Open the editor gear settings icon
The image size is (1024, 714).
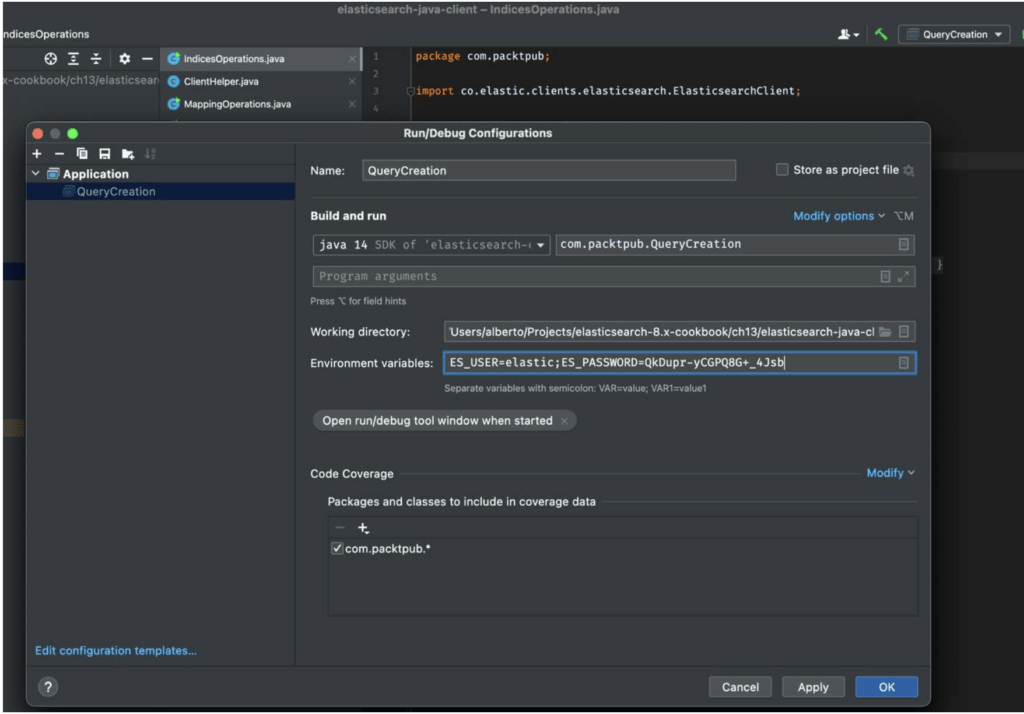[125, 58]
